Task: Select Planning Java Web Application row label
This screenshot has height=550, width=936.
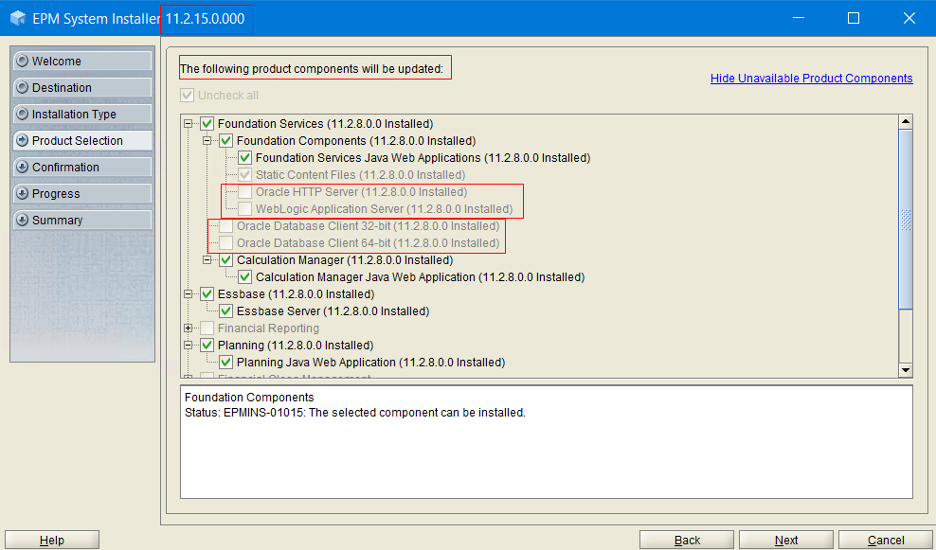Action: click(371, 362)
